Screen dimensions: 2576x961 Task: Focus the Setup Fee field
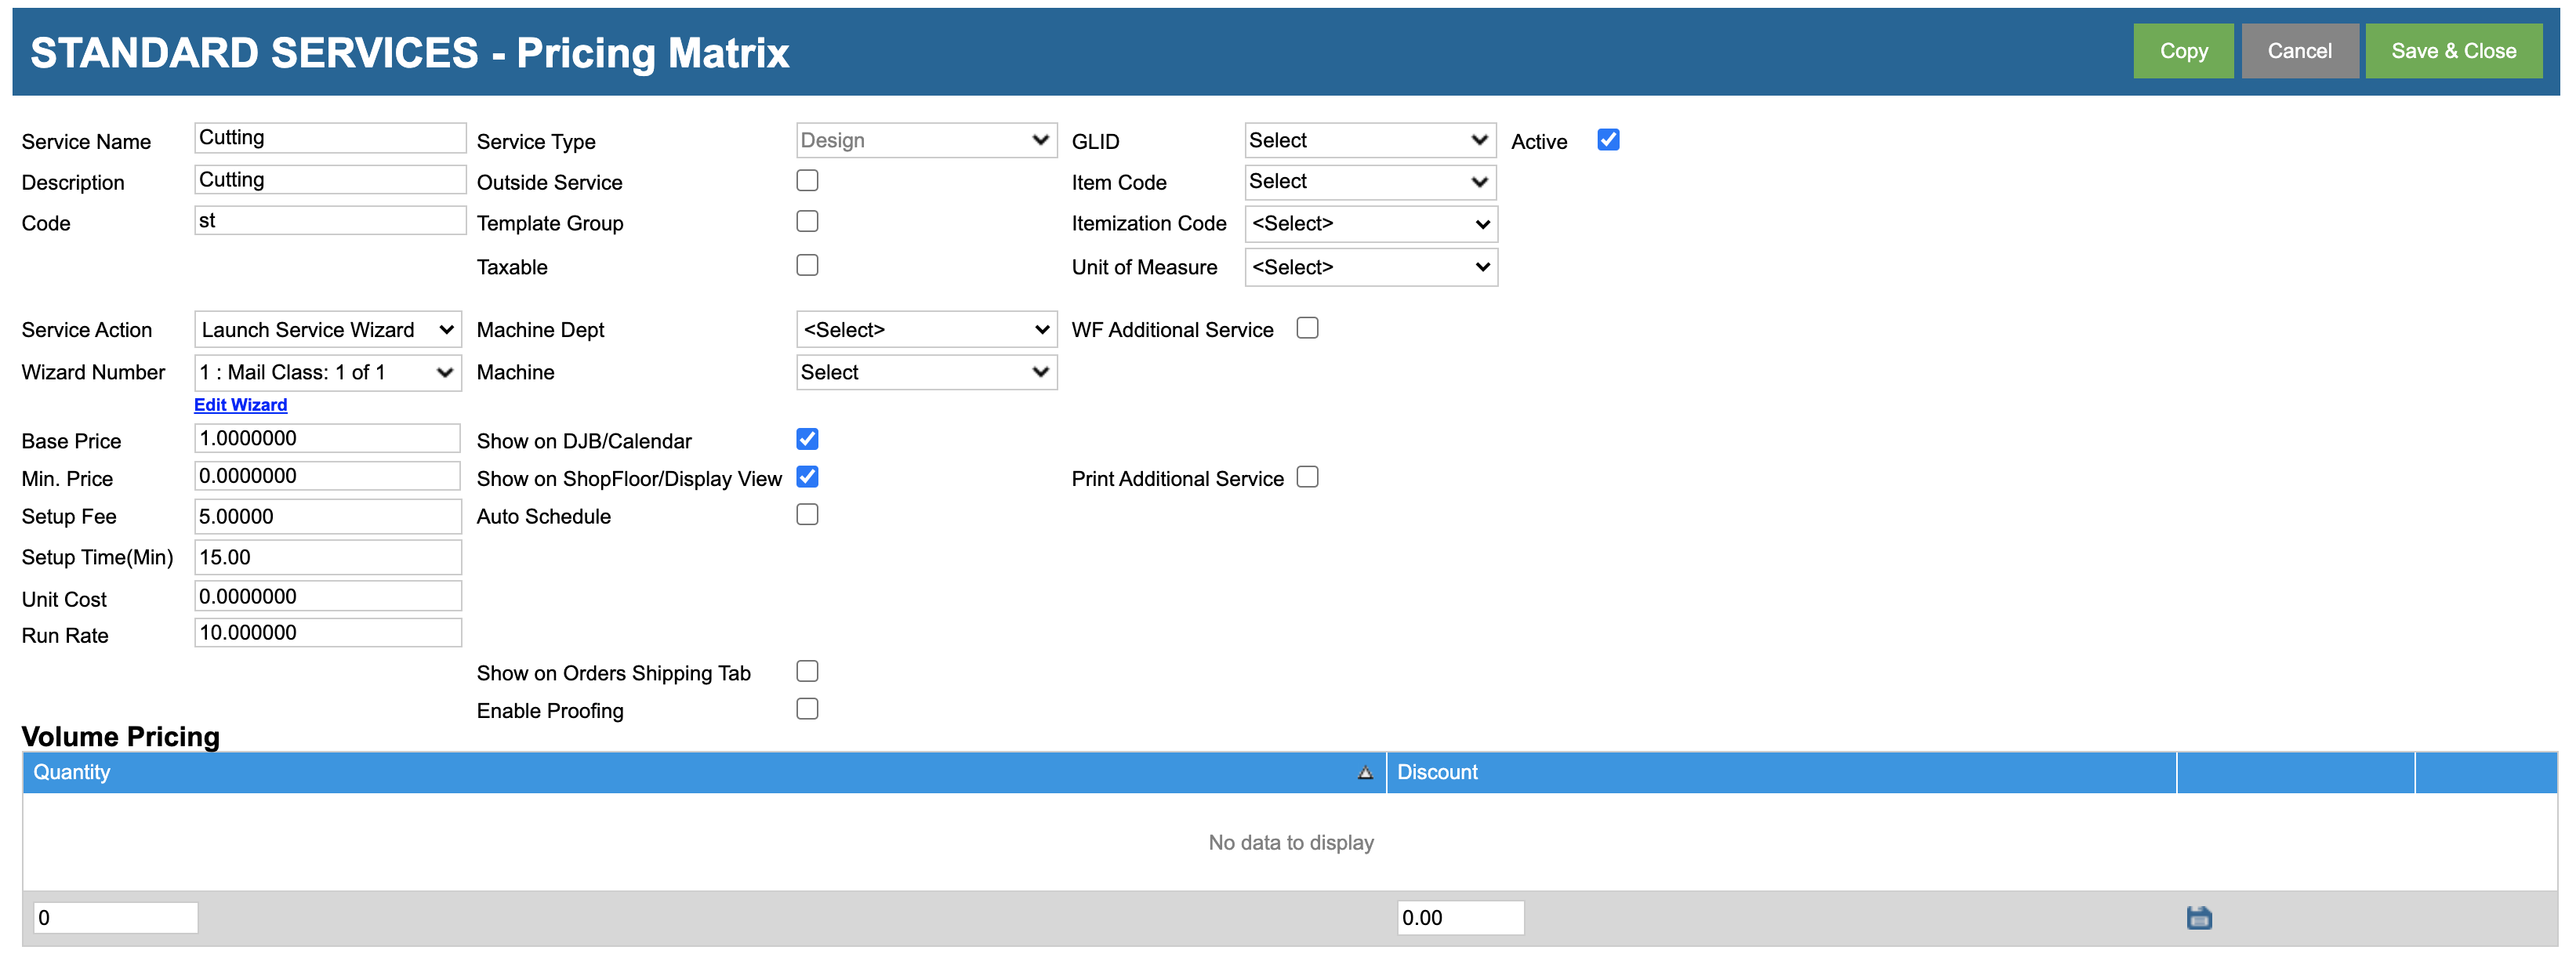click(328, 517)
